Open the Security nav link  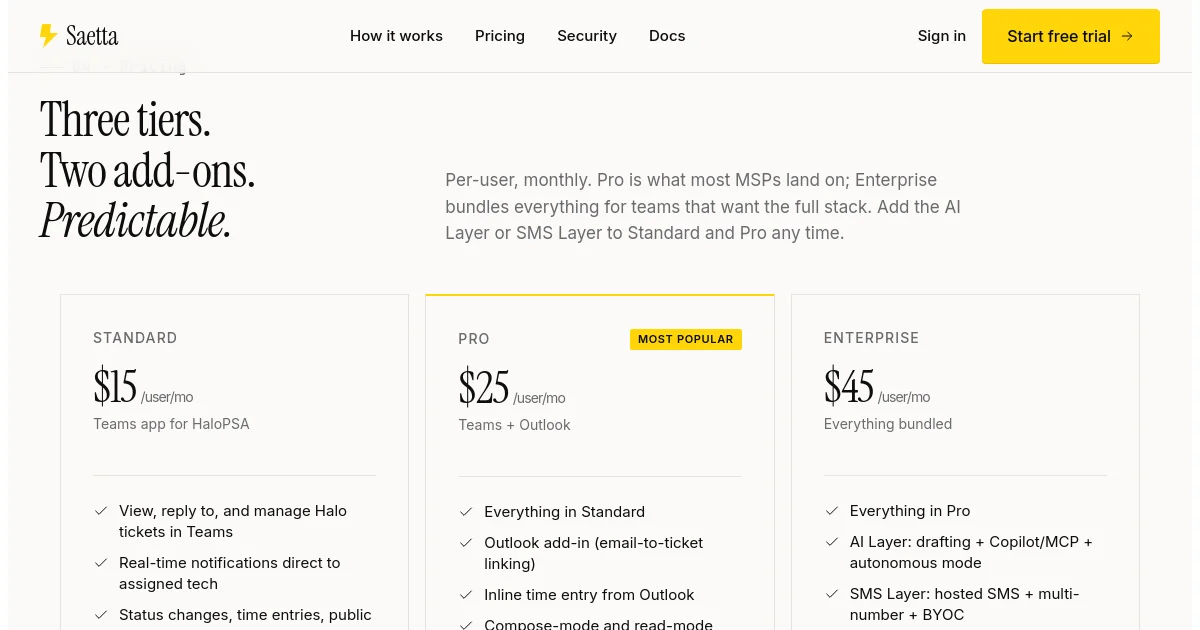coord(587,36)
